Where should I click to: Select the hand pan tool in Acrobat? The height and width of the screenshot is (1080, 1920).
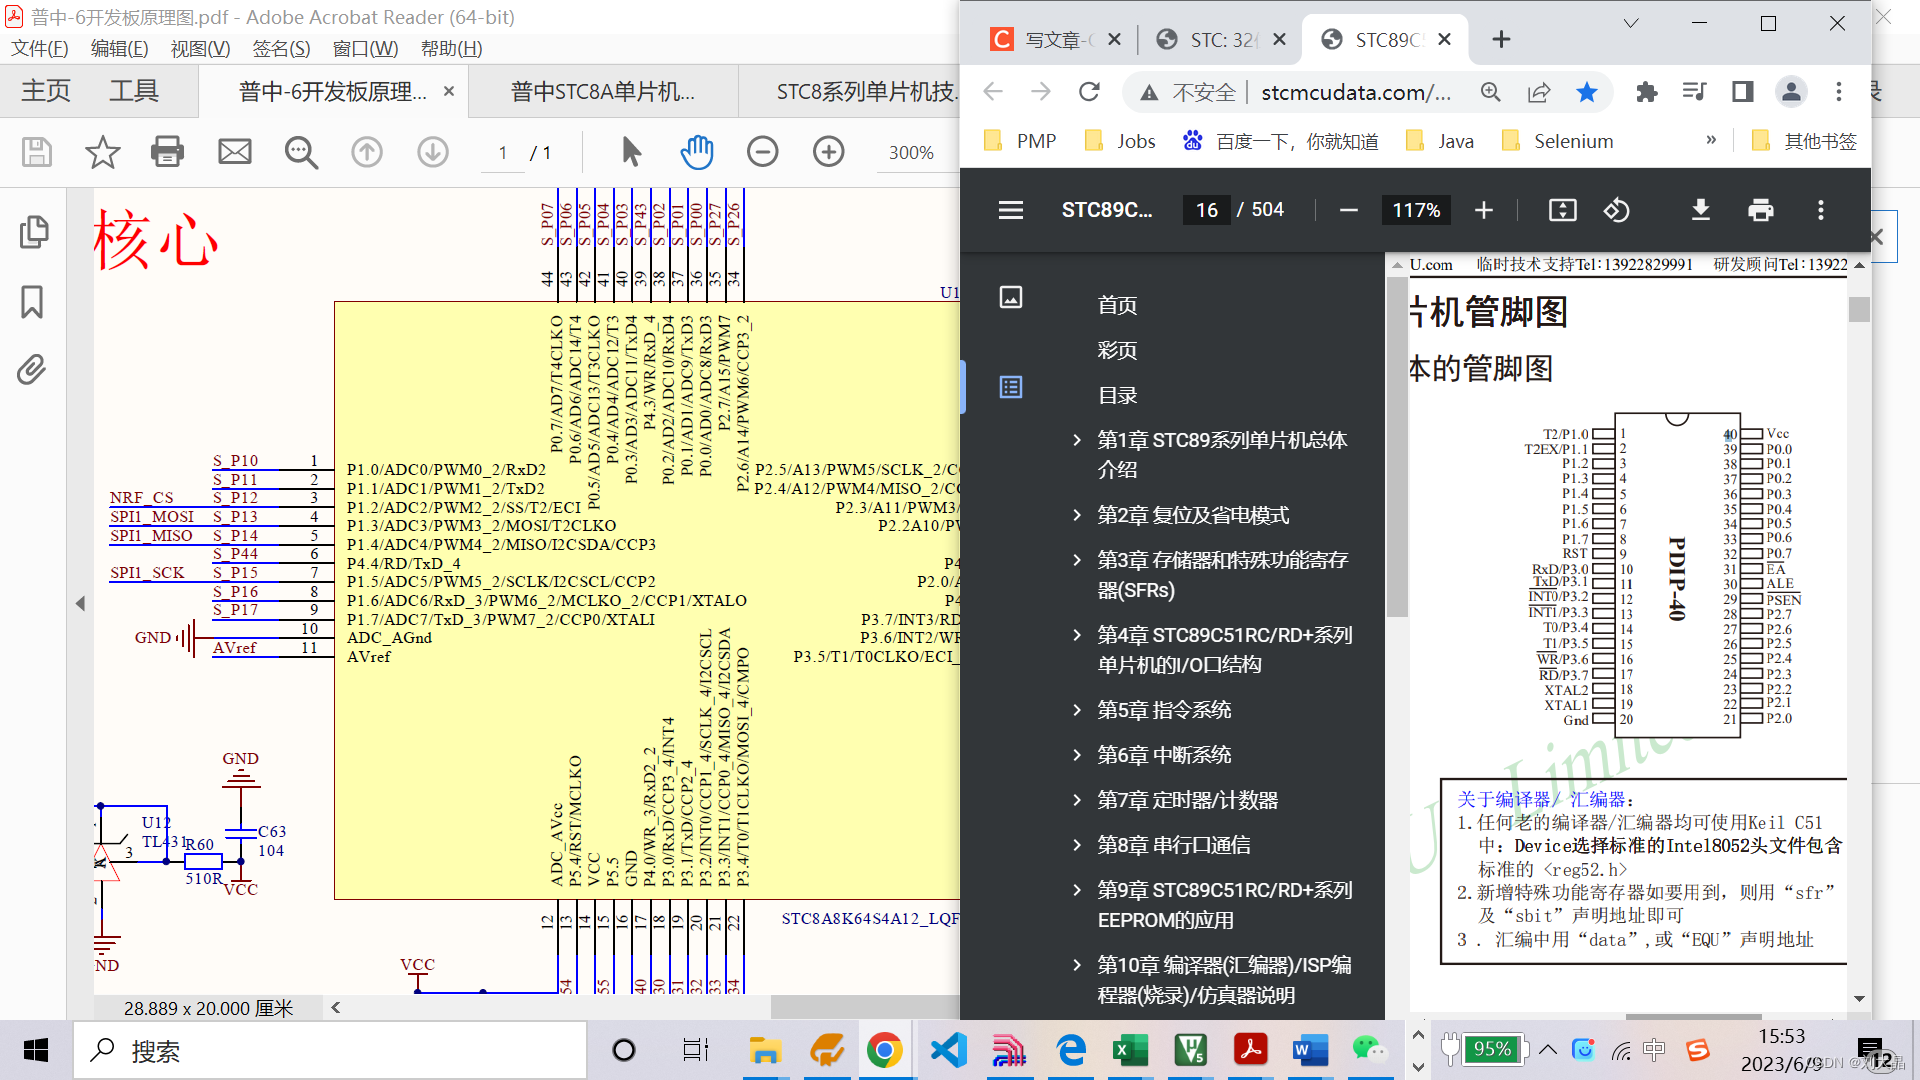[697, 152]
